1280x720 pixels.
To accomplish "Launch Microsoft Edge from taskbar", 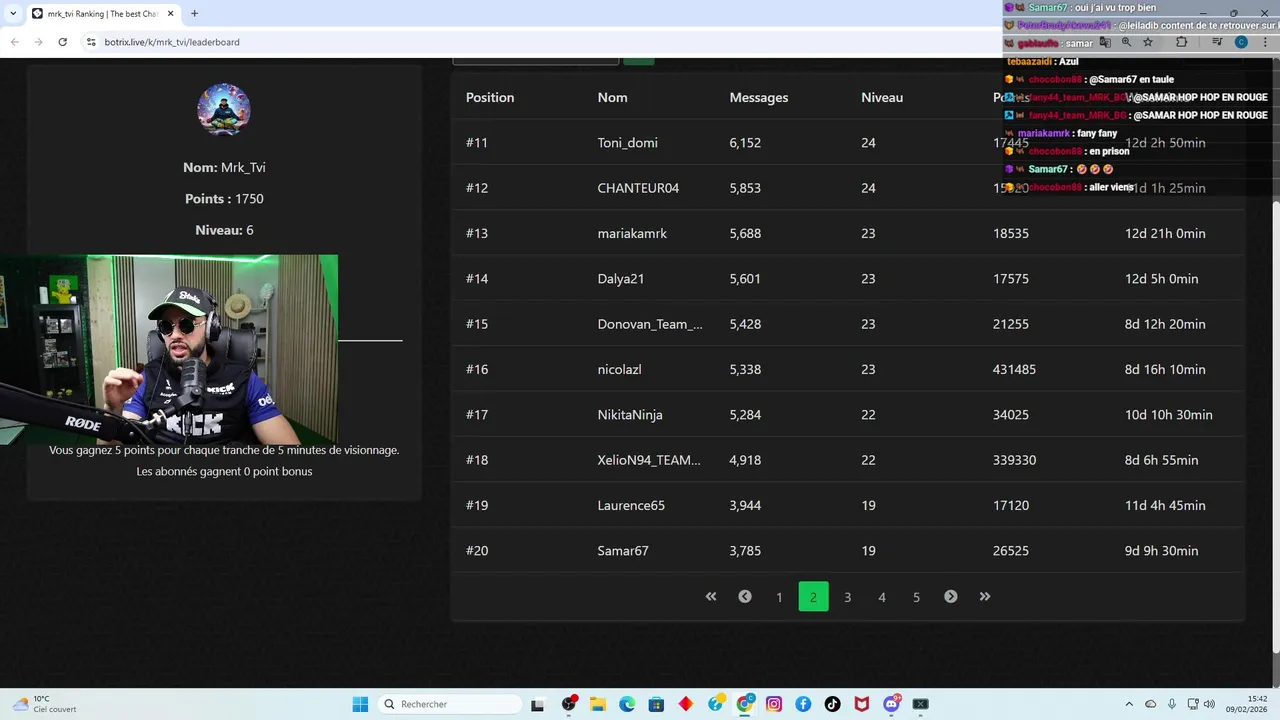I will click(627, 704).
